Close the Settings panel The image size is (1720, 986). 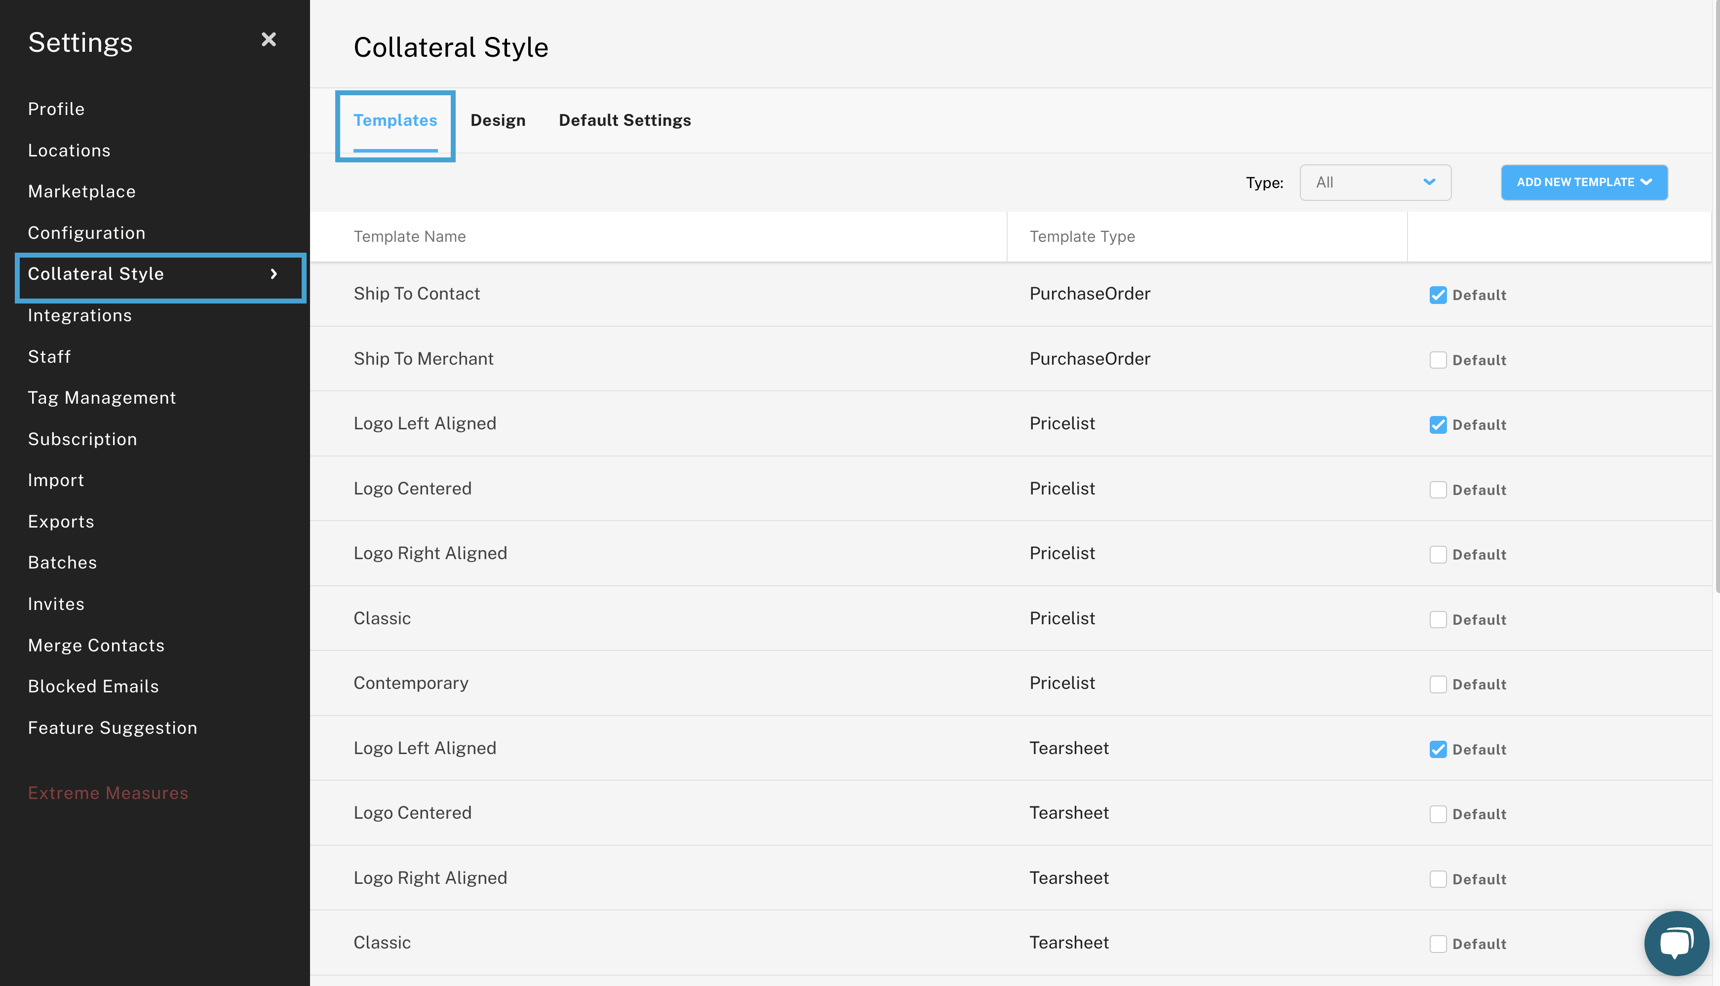pyautogui.click(x=268, y=39)
